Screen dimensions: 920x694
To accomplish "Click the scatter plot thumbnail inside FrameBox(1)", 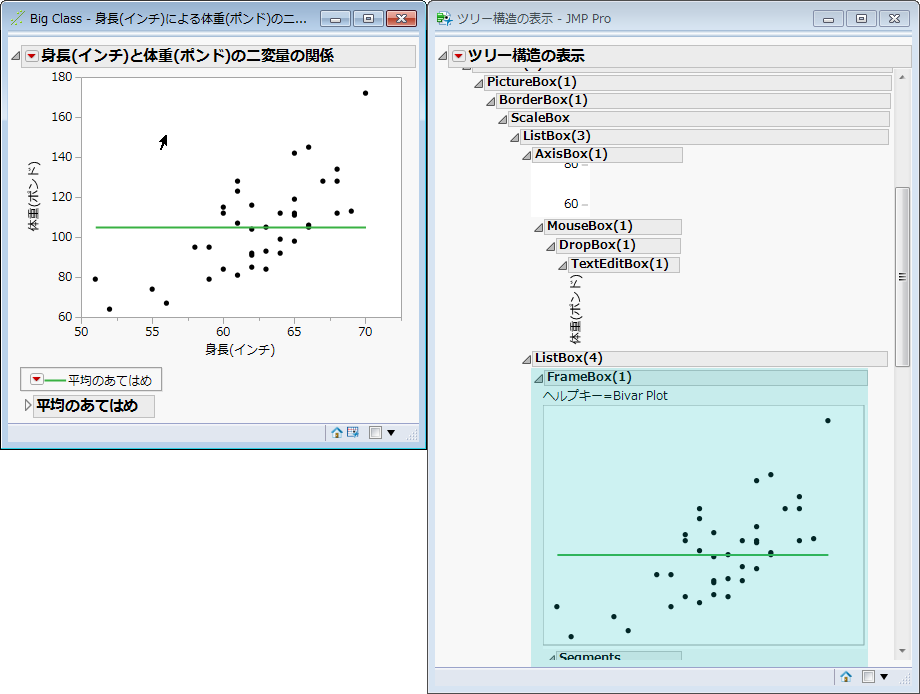I will tap(703, 525).
